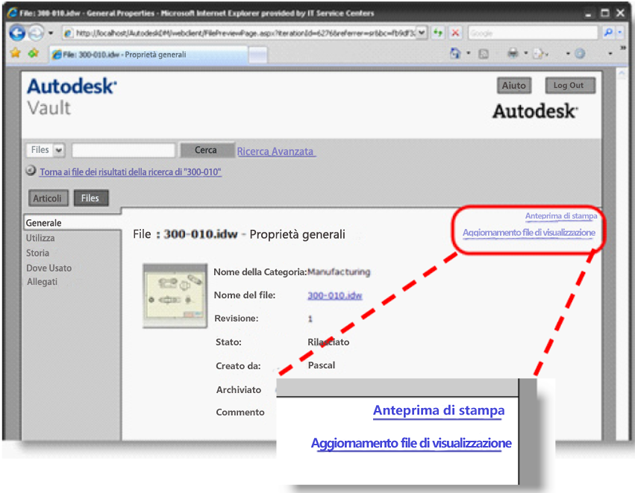Viewport: 635px width, 493px height.
Task: Switch to the Files tab
Action: click(x=91, y=198)
